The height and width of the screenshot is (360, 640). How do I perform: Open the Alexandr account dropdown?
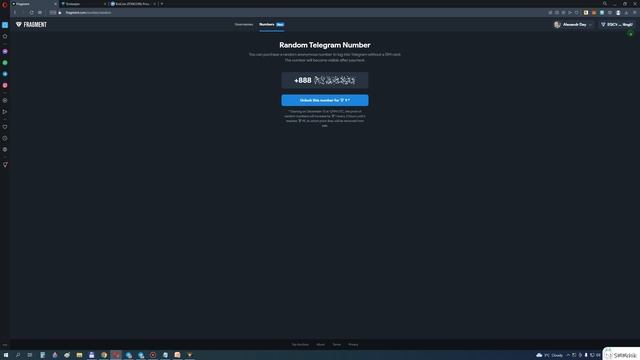pos(573,25)
